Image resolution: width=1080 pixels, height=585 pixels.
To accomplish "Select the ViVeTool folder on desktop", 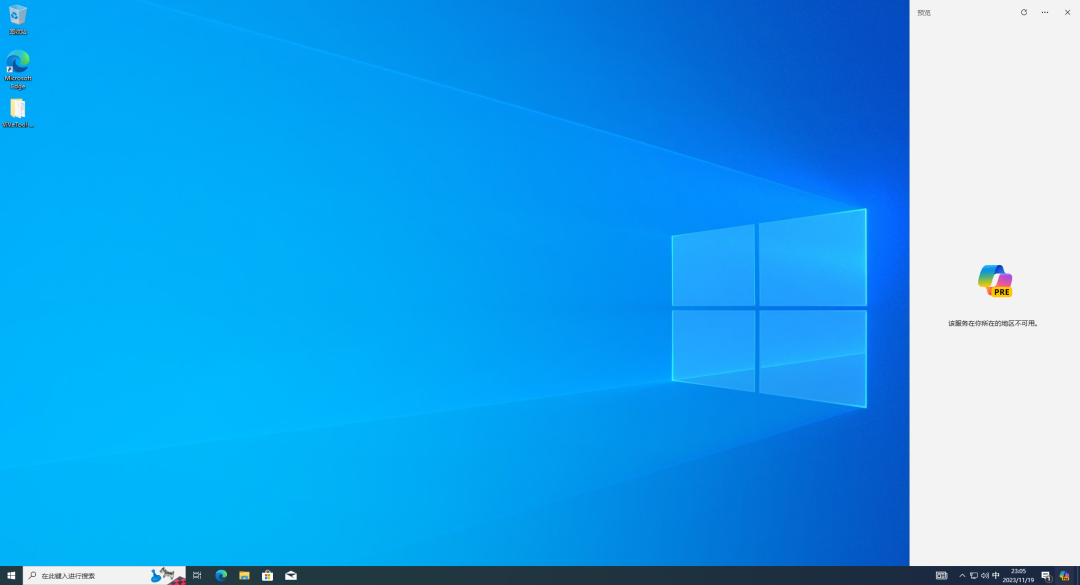I will 18,114.
